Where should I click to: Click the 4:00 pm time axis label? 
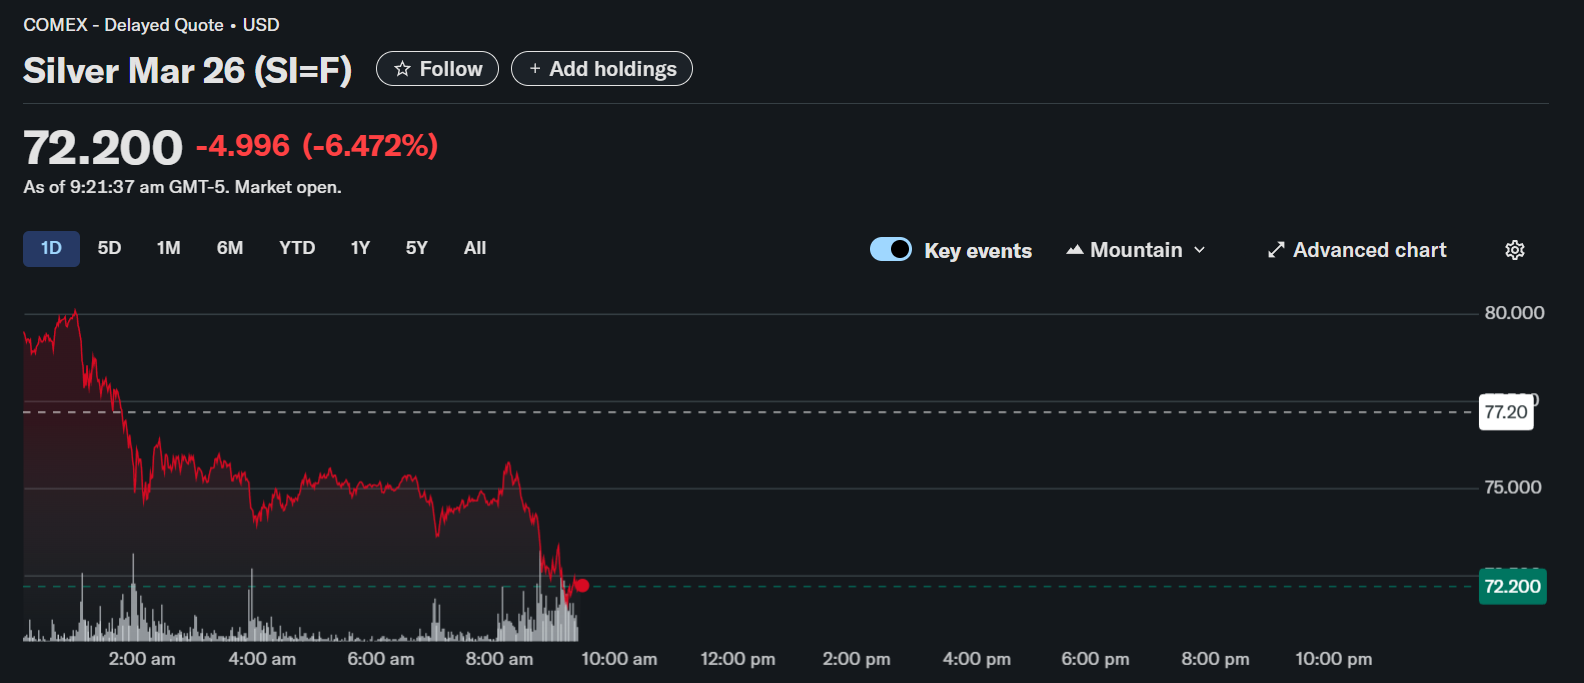(976, 659)
